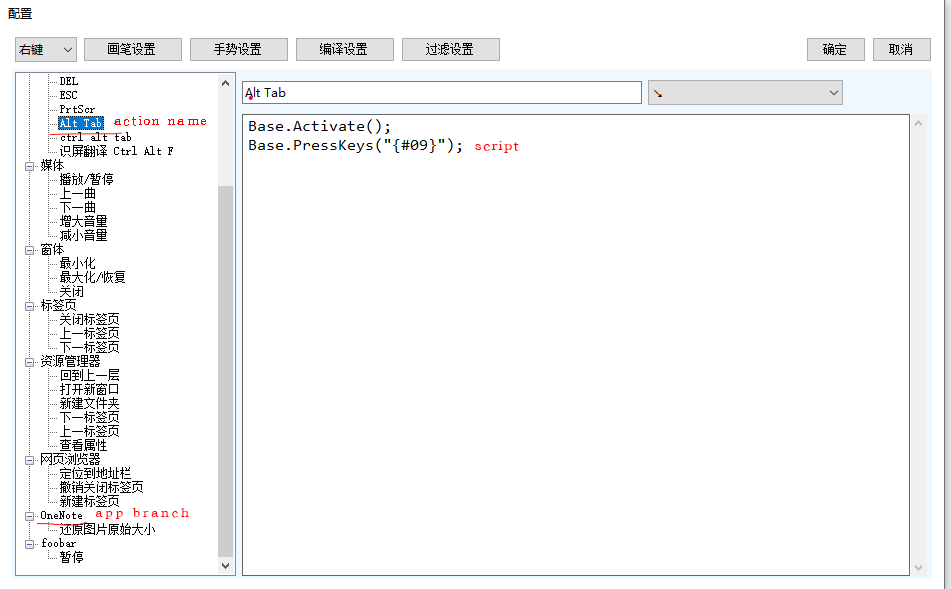Click the tree scrollbar down arrow
This screenshot has width=951, height=589.
click(x=225, y=566)
